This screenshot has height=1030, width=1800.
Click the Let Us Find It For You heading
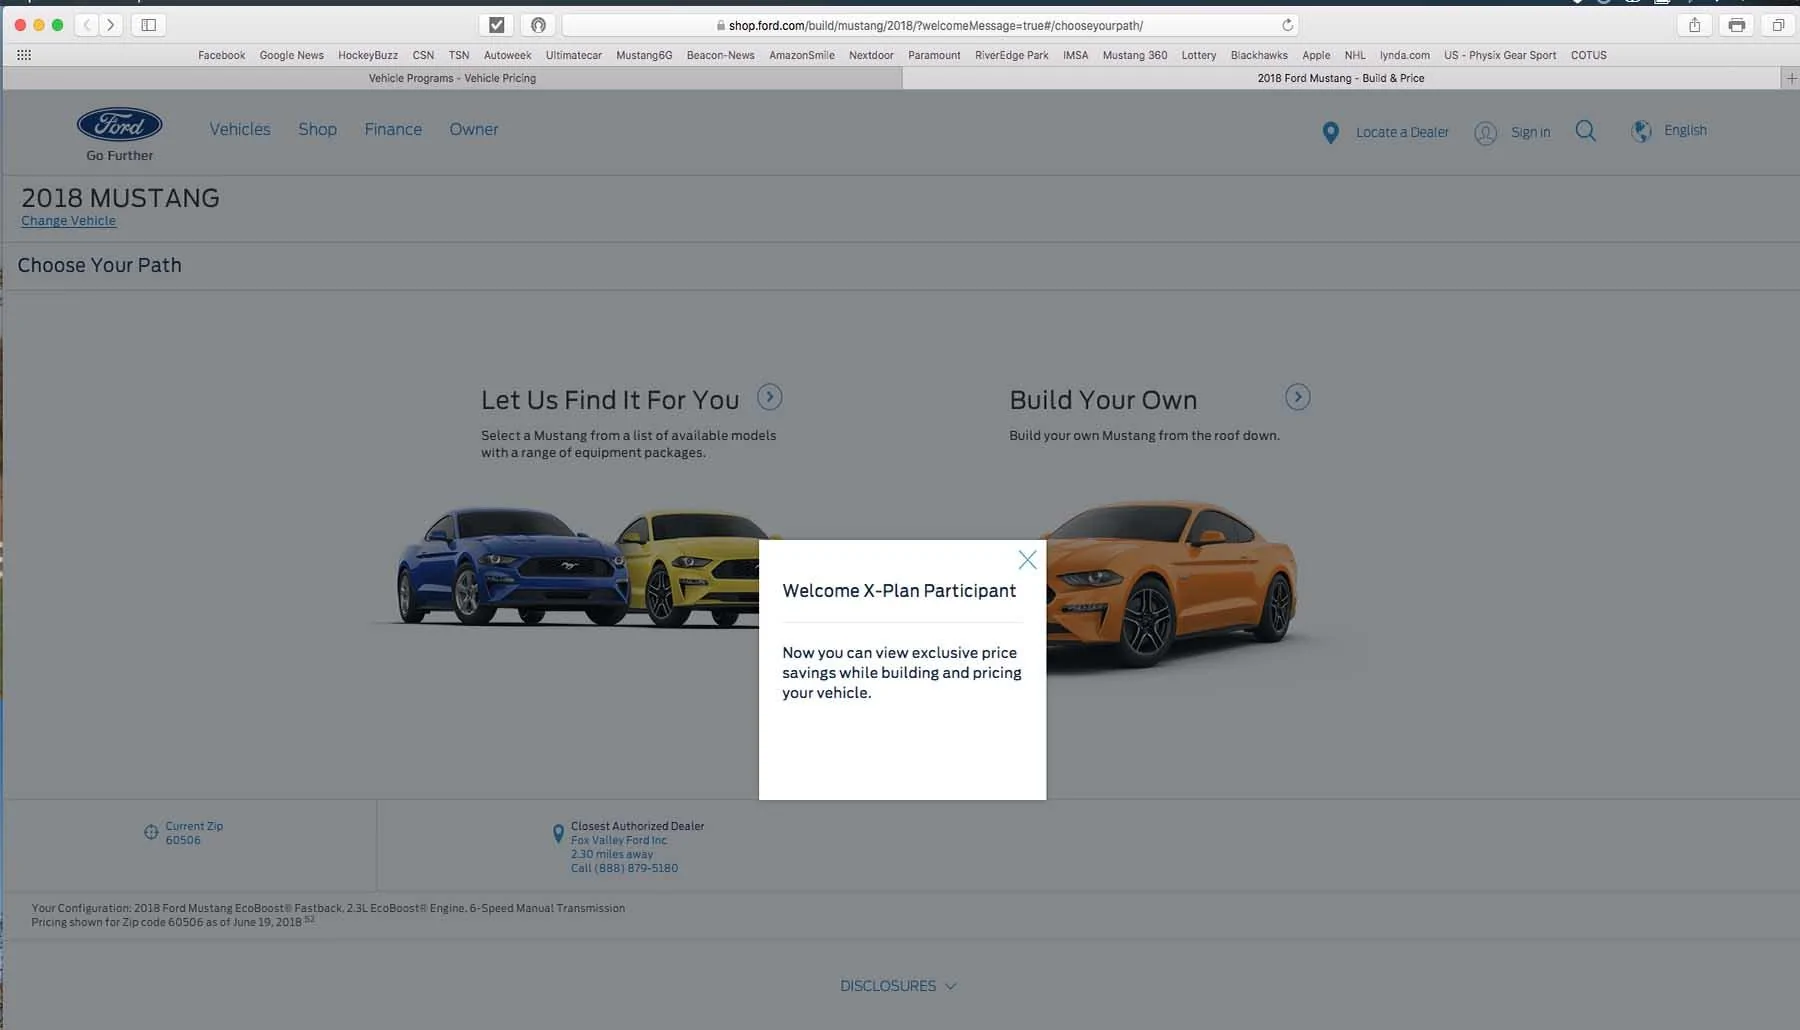[x=610, y=400]
